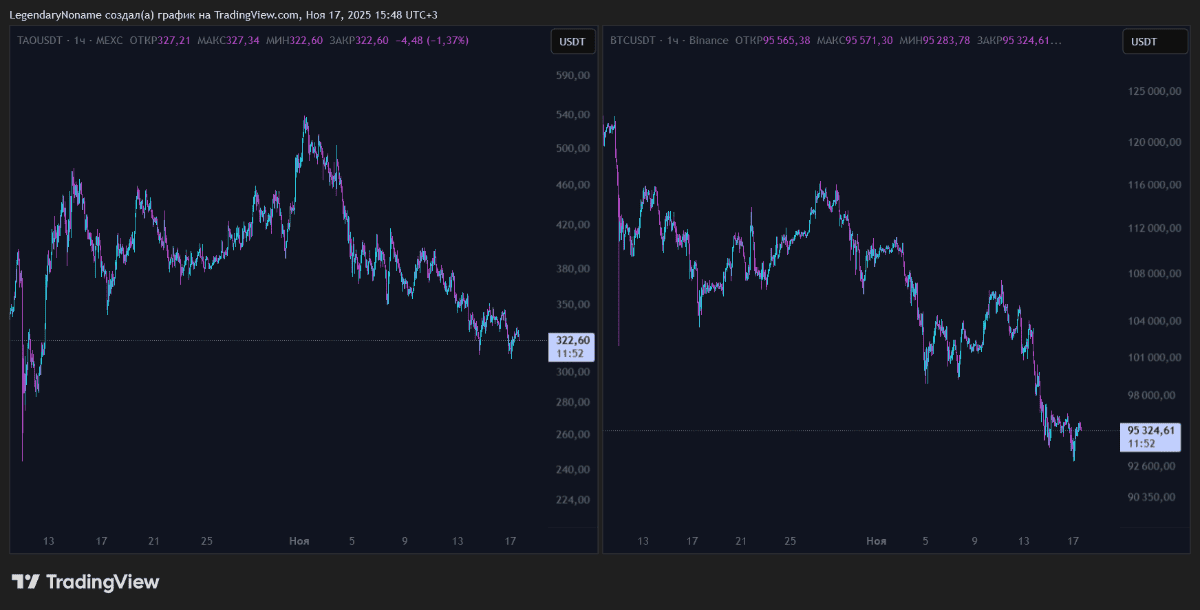Click the MEXC exchange label

[x=109, y=40]
